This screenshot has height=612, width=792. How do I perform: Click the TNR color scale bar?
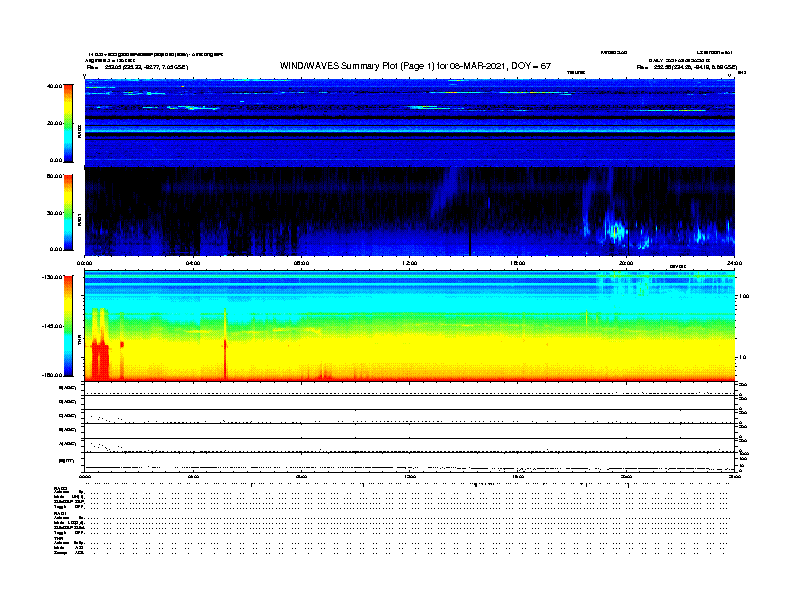pyautogui.click(x=68, y=326)
